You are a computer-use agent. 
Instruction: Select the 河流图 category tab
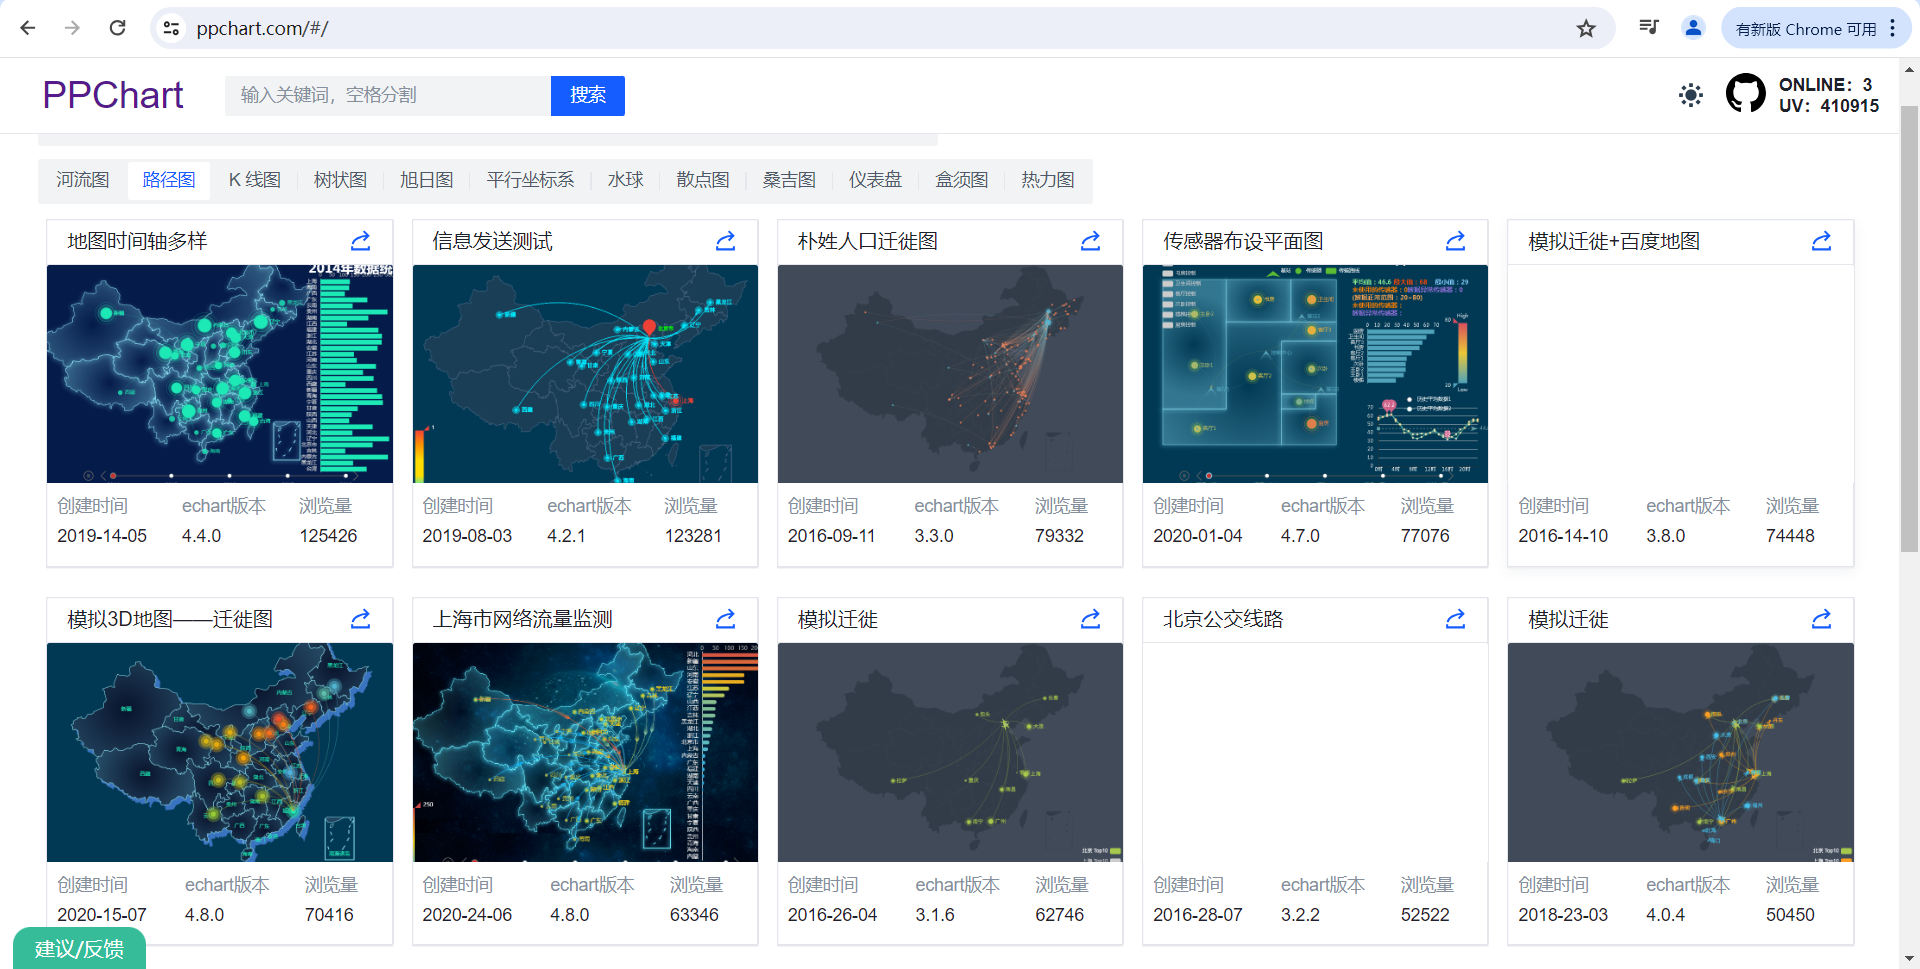[x=82, y=180]
